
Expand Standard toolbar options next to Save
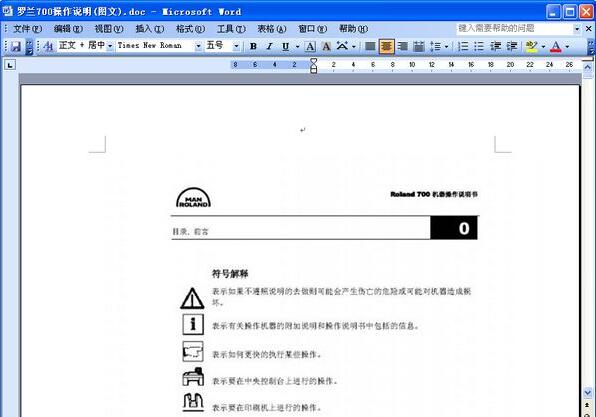[29, 46]
